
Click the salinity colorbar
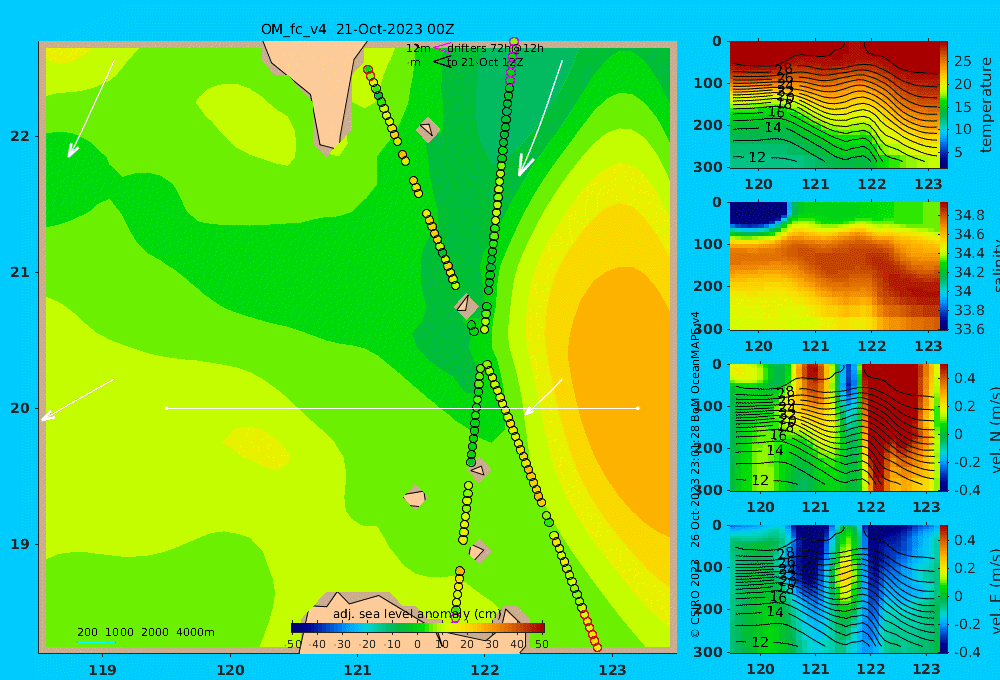pyautogui.click(x=944, y=266)
